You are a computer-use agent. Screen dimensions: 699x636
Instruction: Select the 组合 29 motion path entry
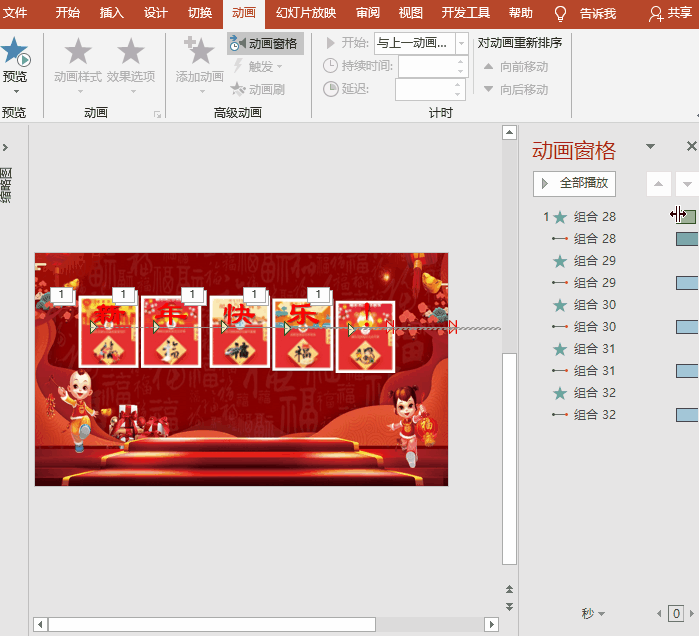(x=584, y=283)
